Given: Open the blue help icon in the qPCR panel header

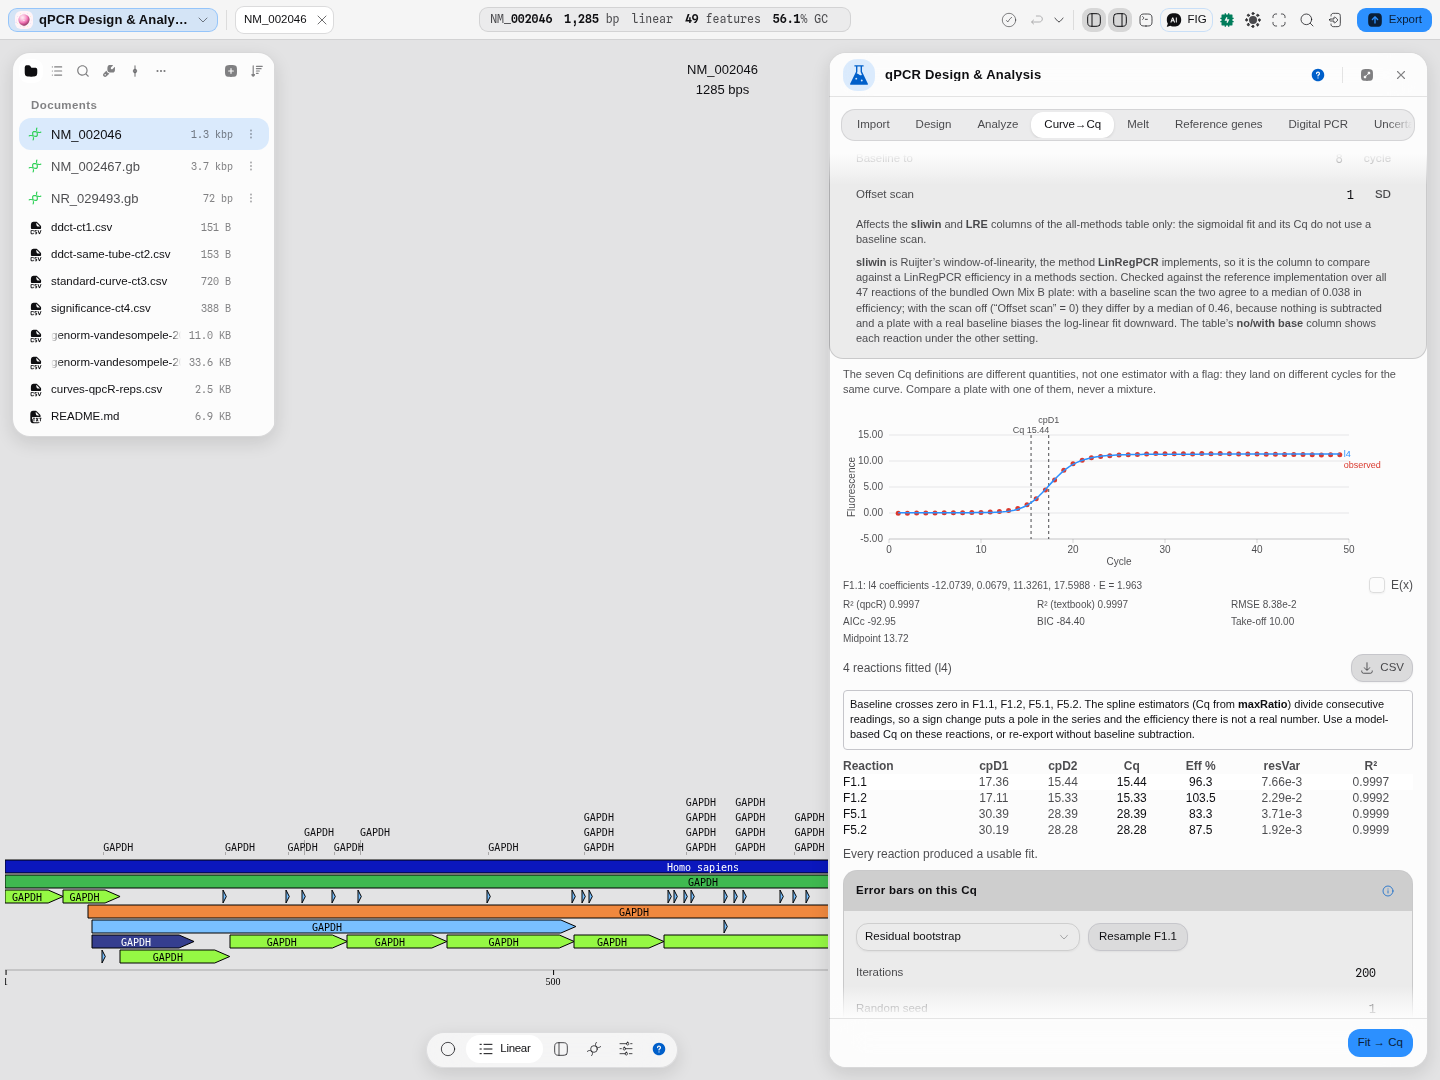Looking at the screenshot, I should click(1318, 75).
